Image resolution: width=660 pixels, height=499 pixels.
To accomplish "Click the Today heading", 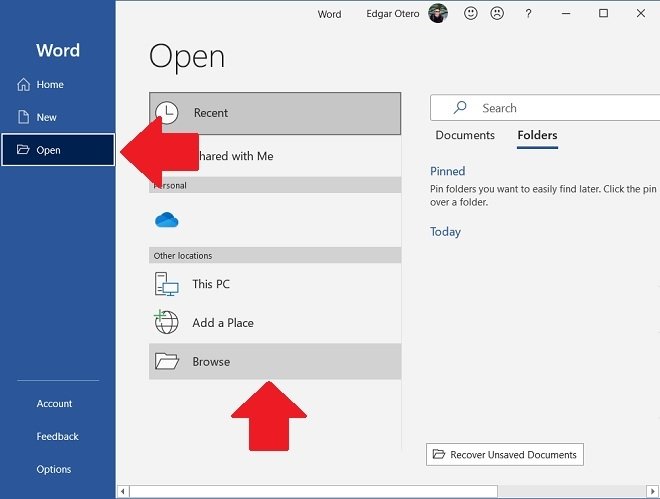I will click(x=445, y=232).
